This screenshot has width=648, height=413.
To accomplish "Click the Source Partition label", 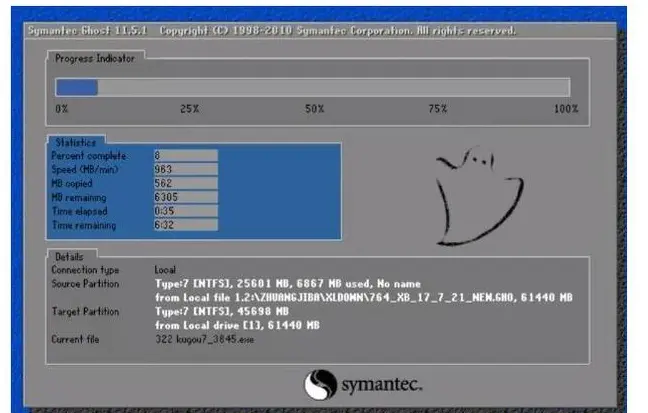I will coord(85,284).
